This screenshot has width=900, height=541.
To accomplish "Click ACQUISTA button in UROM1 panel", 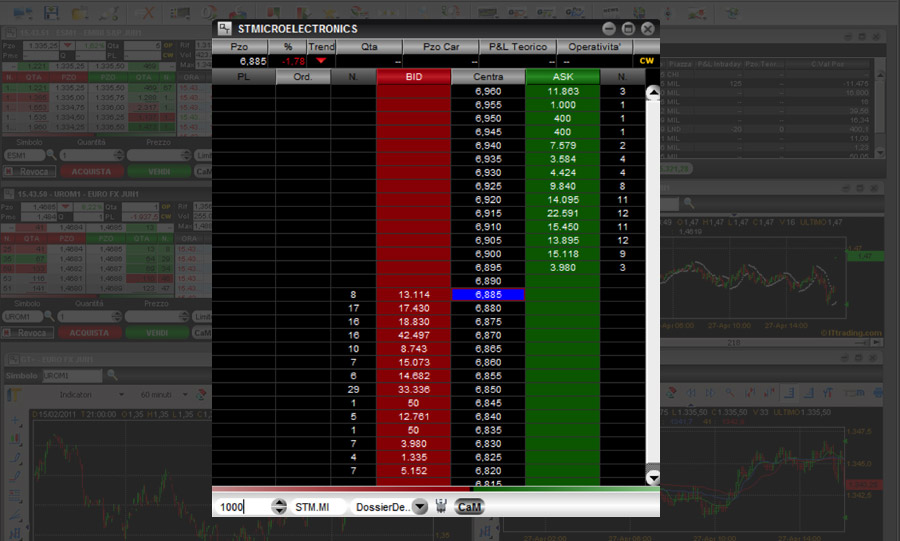I will pos(89,332).
